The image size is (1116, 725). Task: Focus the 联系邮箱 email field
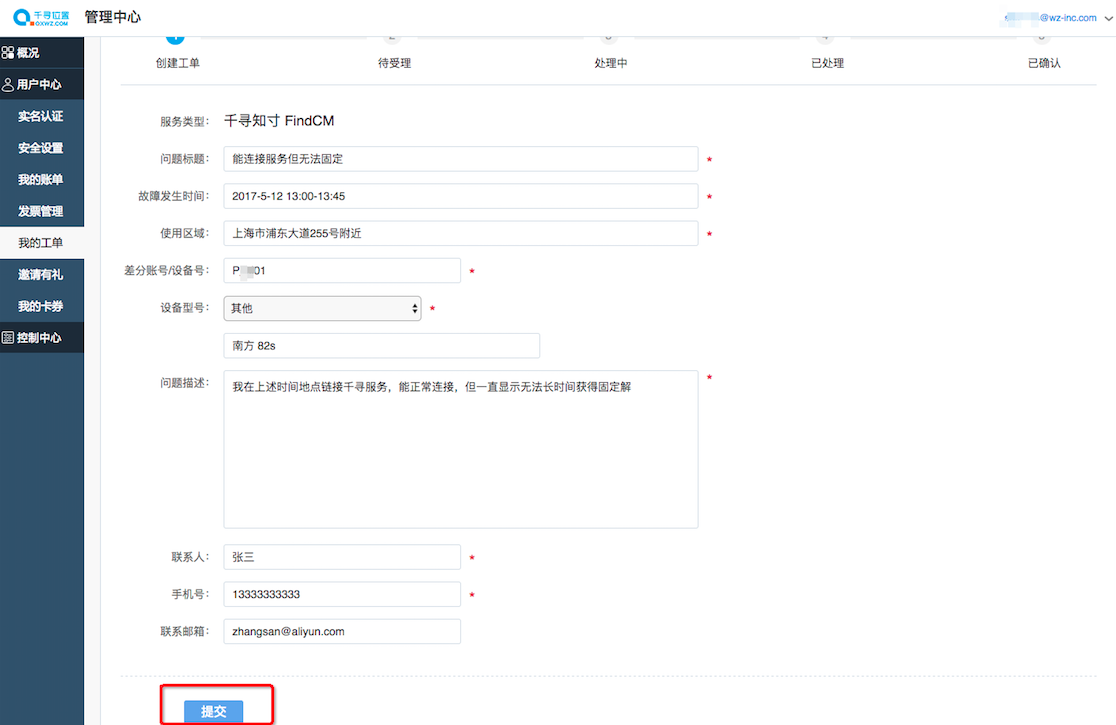(x=342, y=631)
